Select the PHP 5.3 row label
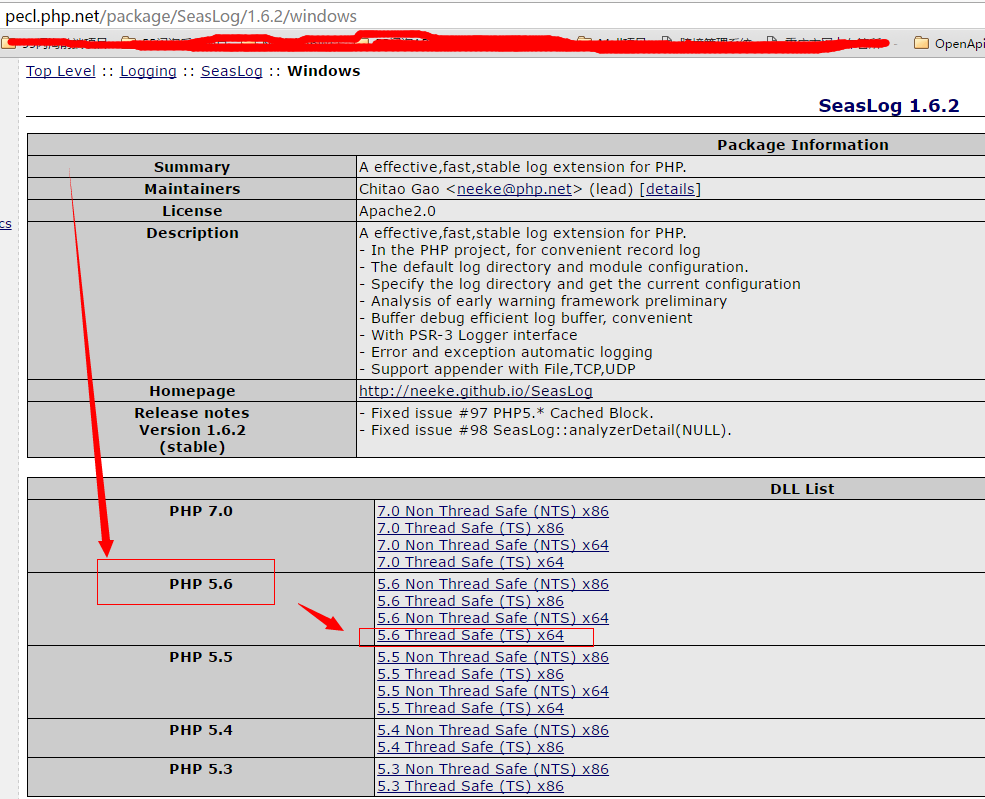This screenshot has width=985, height=799. pyautogui.click(x=201, y=769)
